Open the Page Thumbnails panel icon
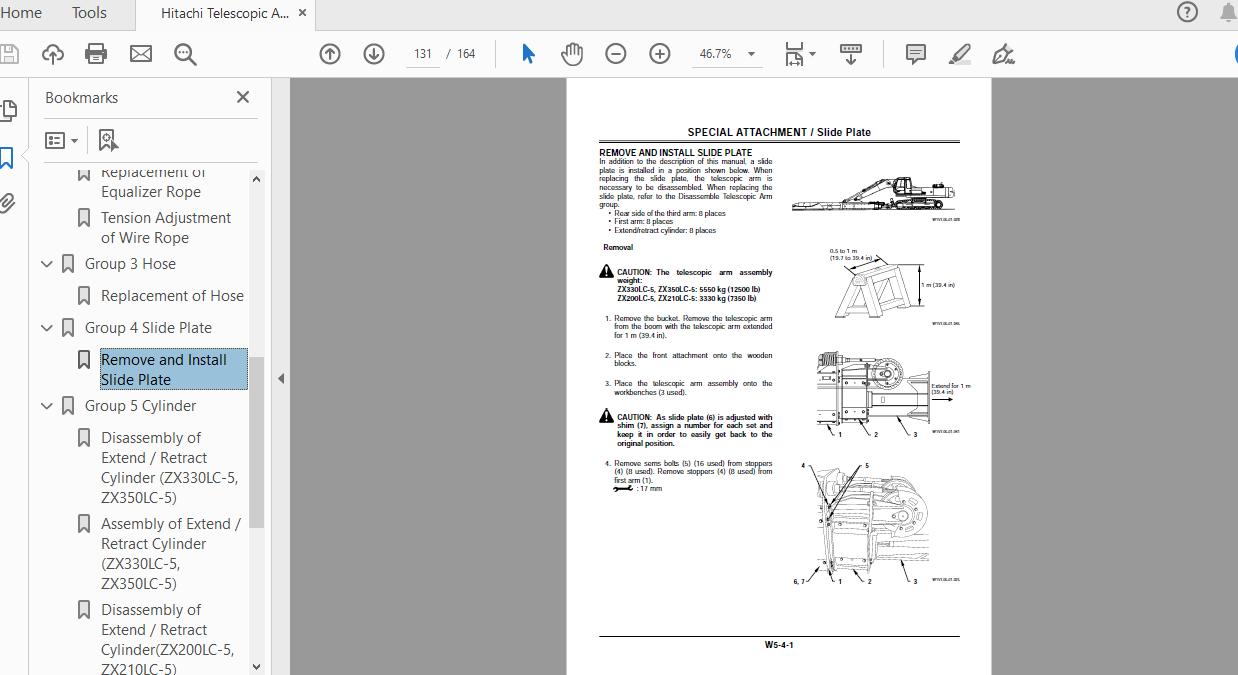The image size is (1238, 675). (x=10, y=110)
